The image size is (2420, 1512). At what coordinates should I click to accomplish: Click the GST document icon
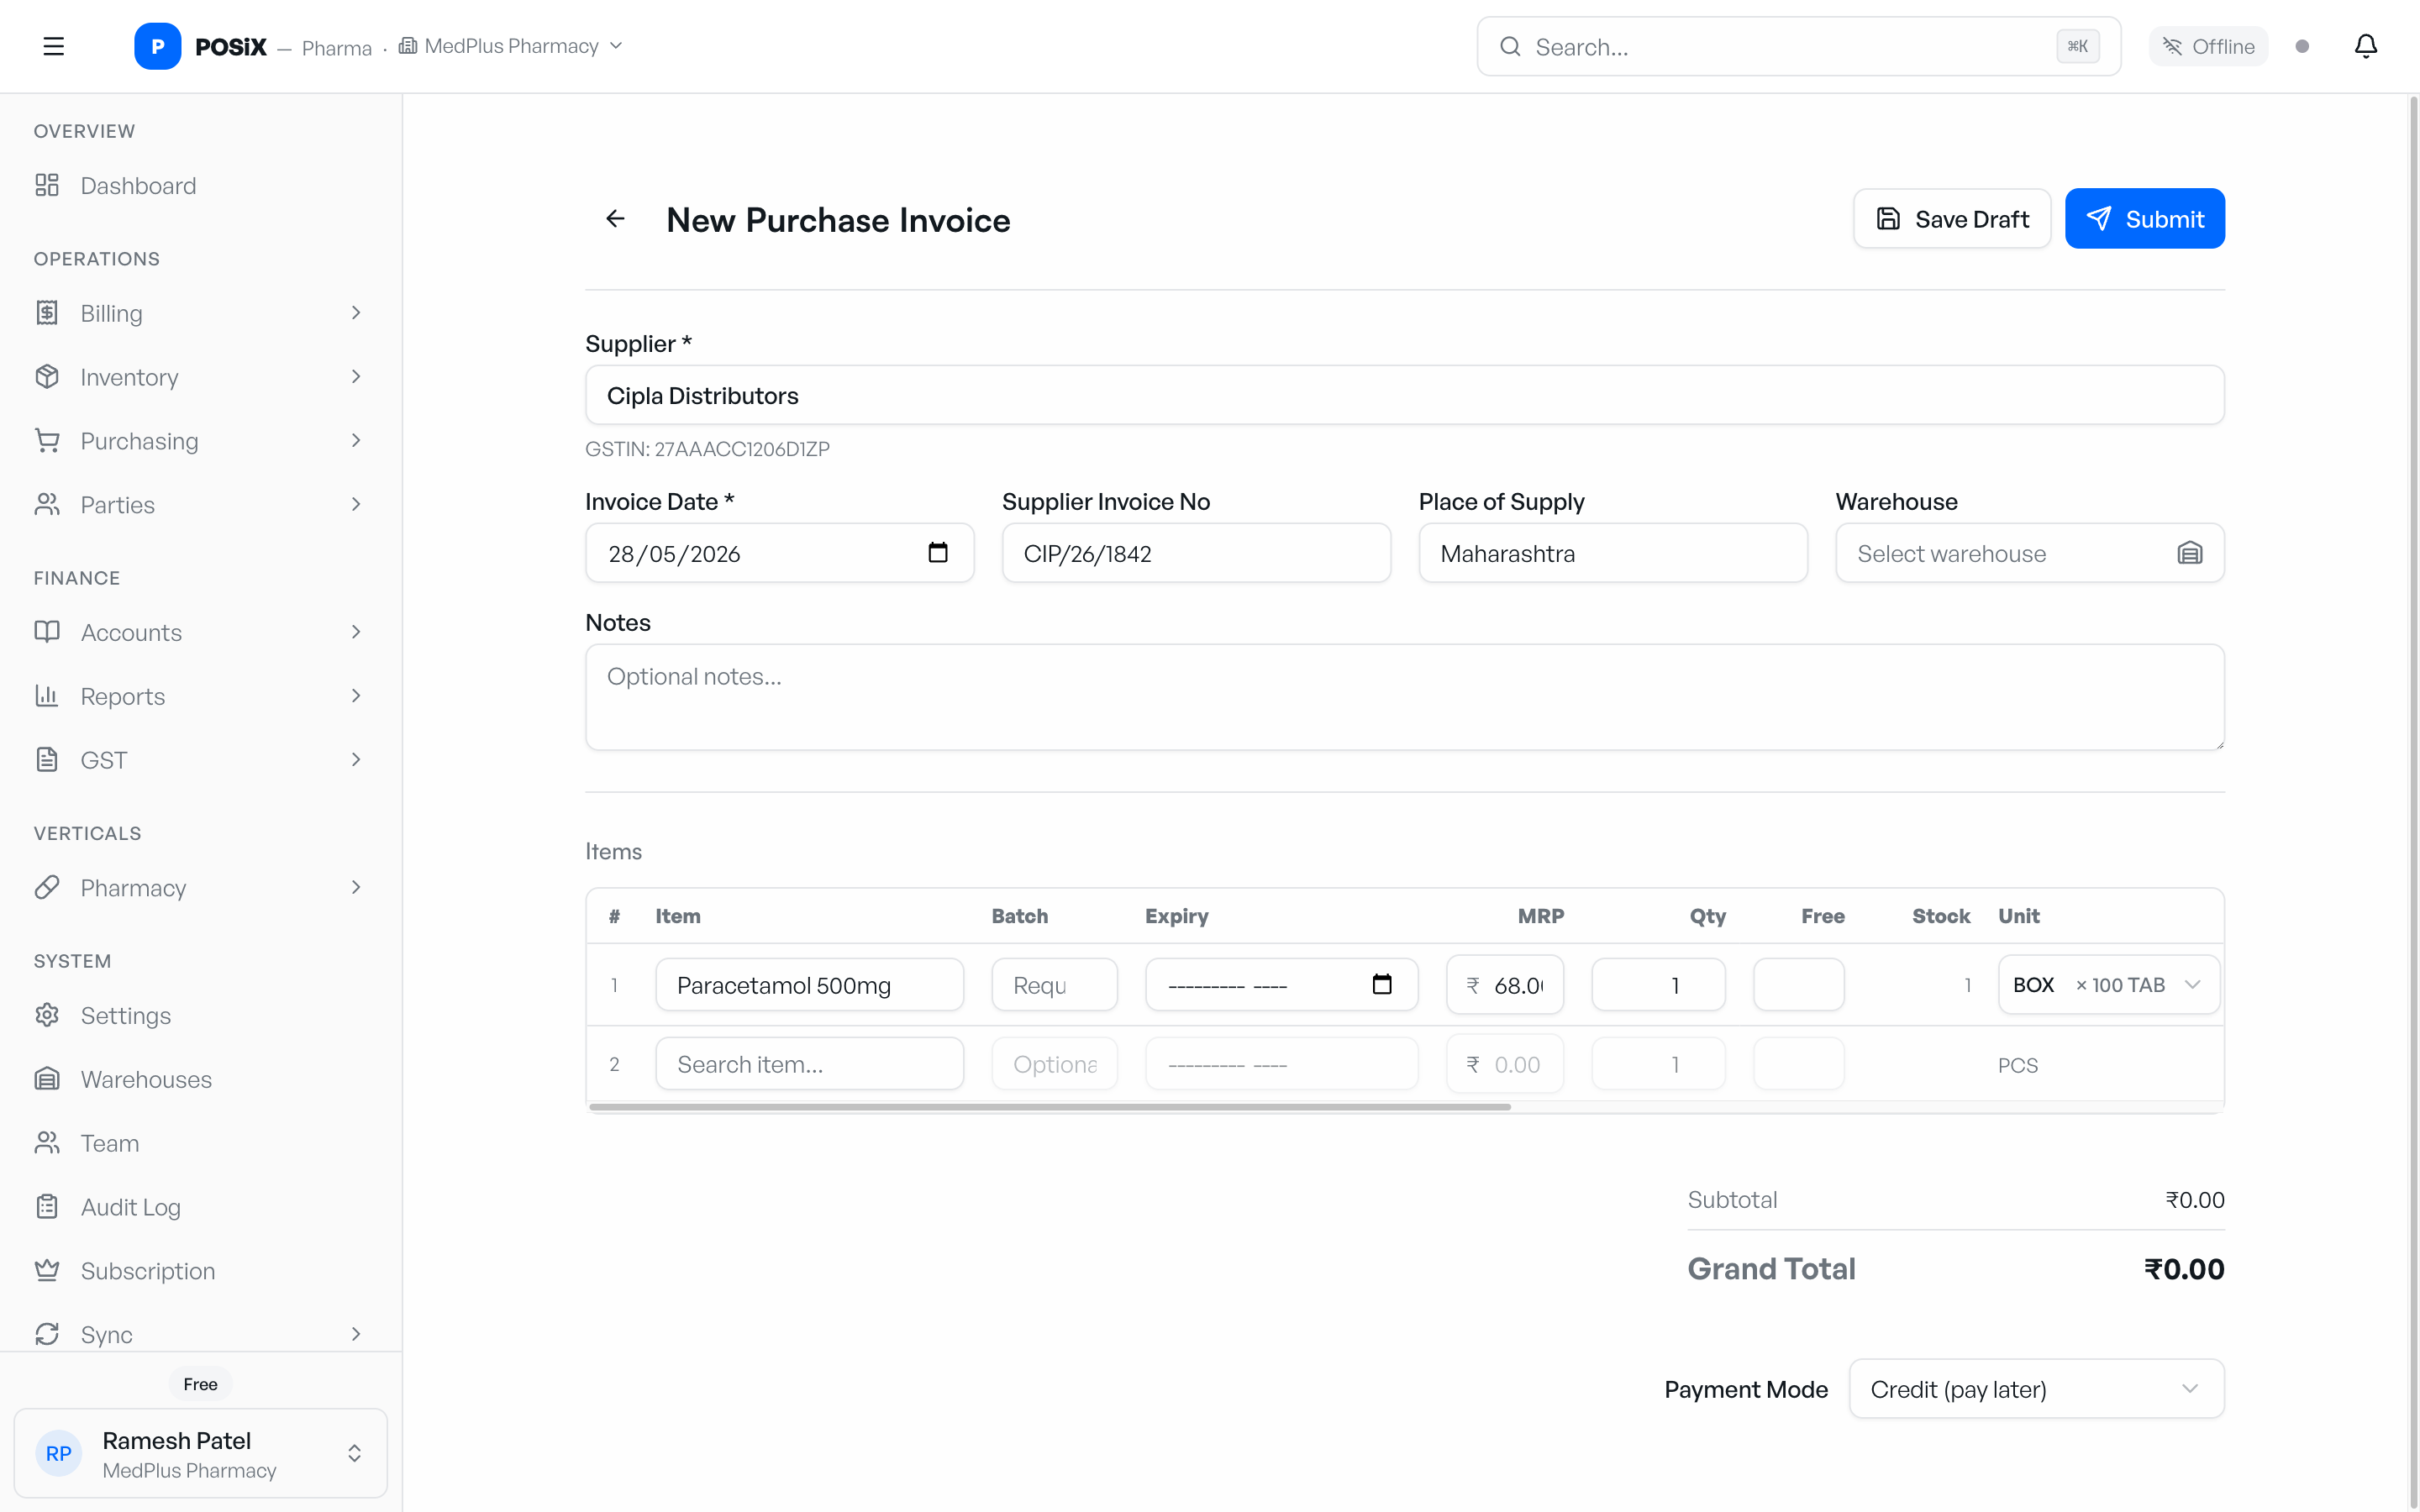[x=47, y=760]
